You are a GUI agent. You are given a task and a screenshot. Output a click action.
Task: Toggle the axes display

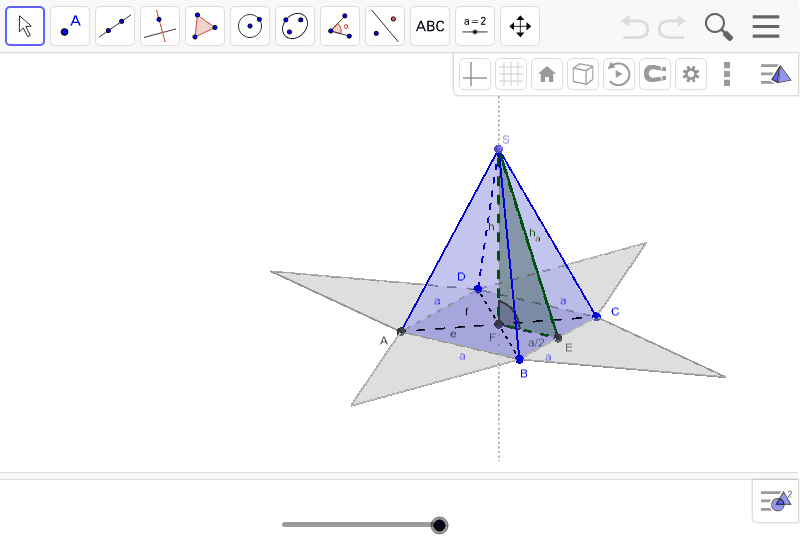(474, 74)
